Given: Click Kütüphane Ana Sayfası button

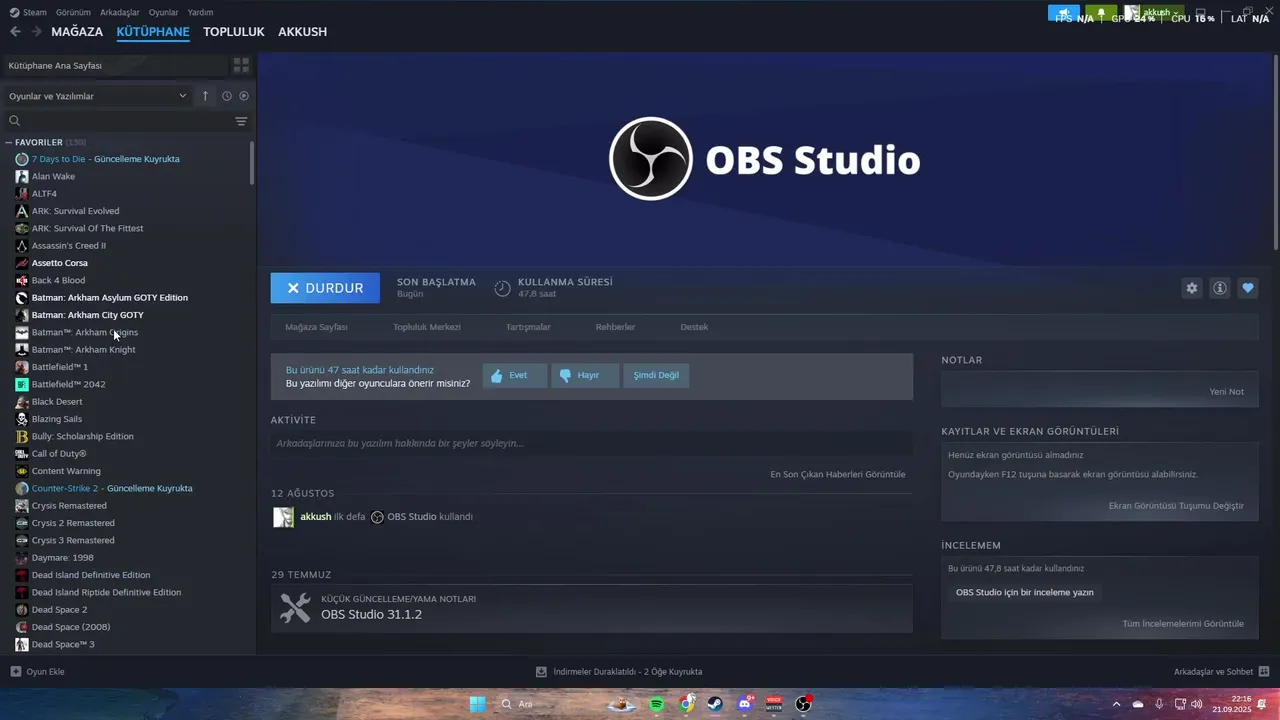Looking at the screenshot, I should 114,65.
